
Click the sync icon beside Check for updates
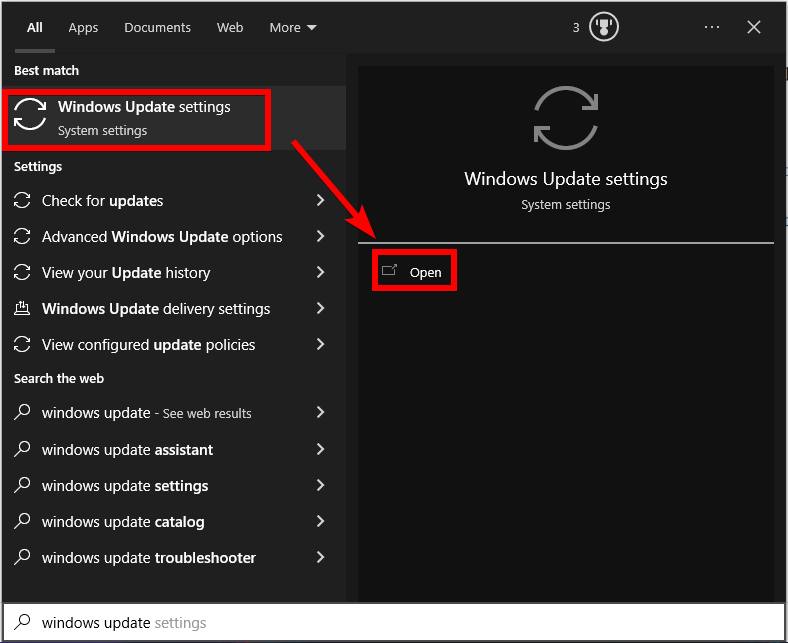[x=22, y=200]
